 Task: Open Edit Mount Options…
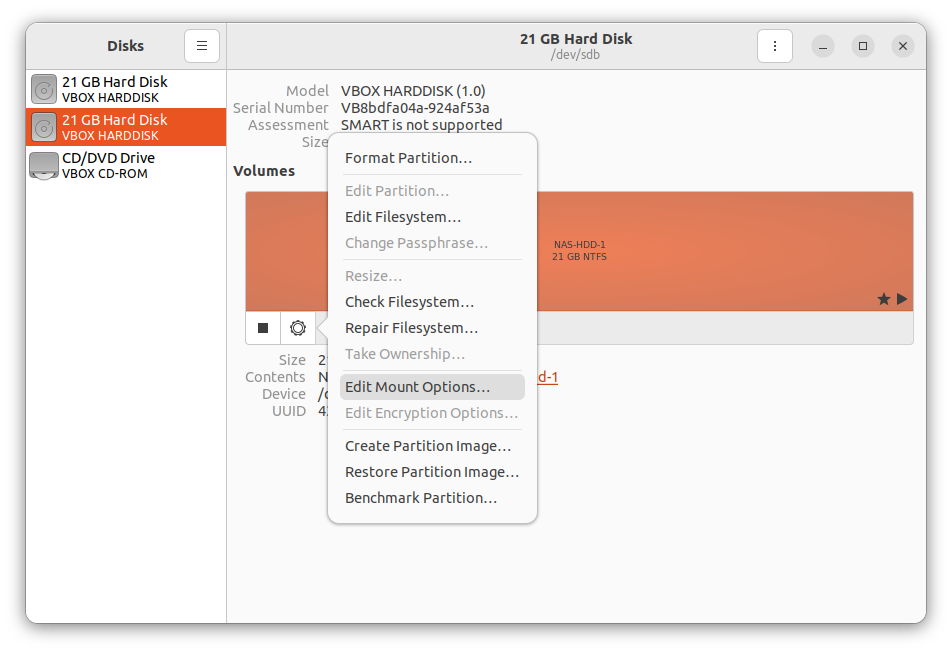coord(432,387)
